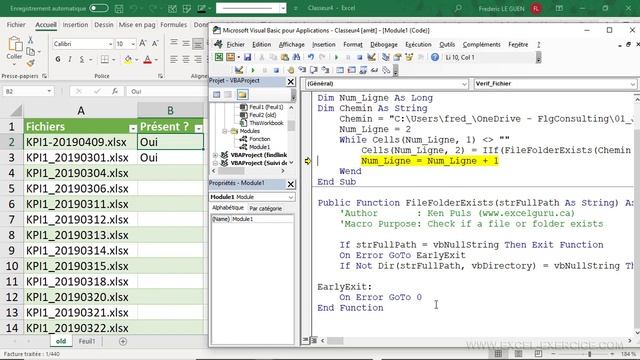Click the Step Out debug icon
The image size is (640, 360).
tap(325, 70)
